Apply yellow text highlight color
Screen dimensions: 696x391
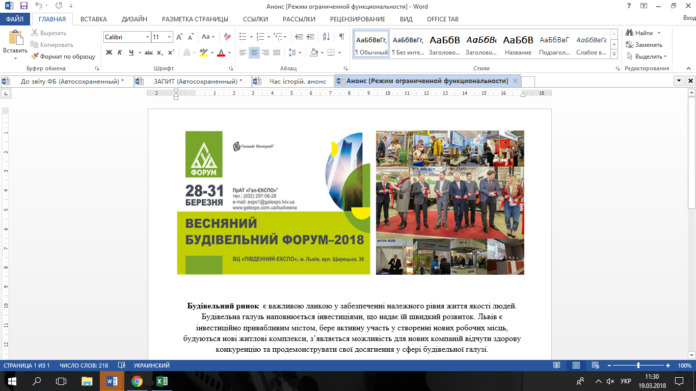[203, 52]
